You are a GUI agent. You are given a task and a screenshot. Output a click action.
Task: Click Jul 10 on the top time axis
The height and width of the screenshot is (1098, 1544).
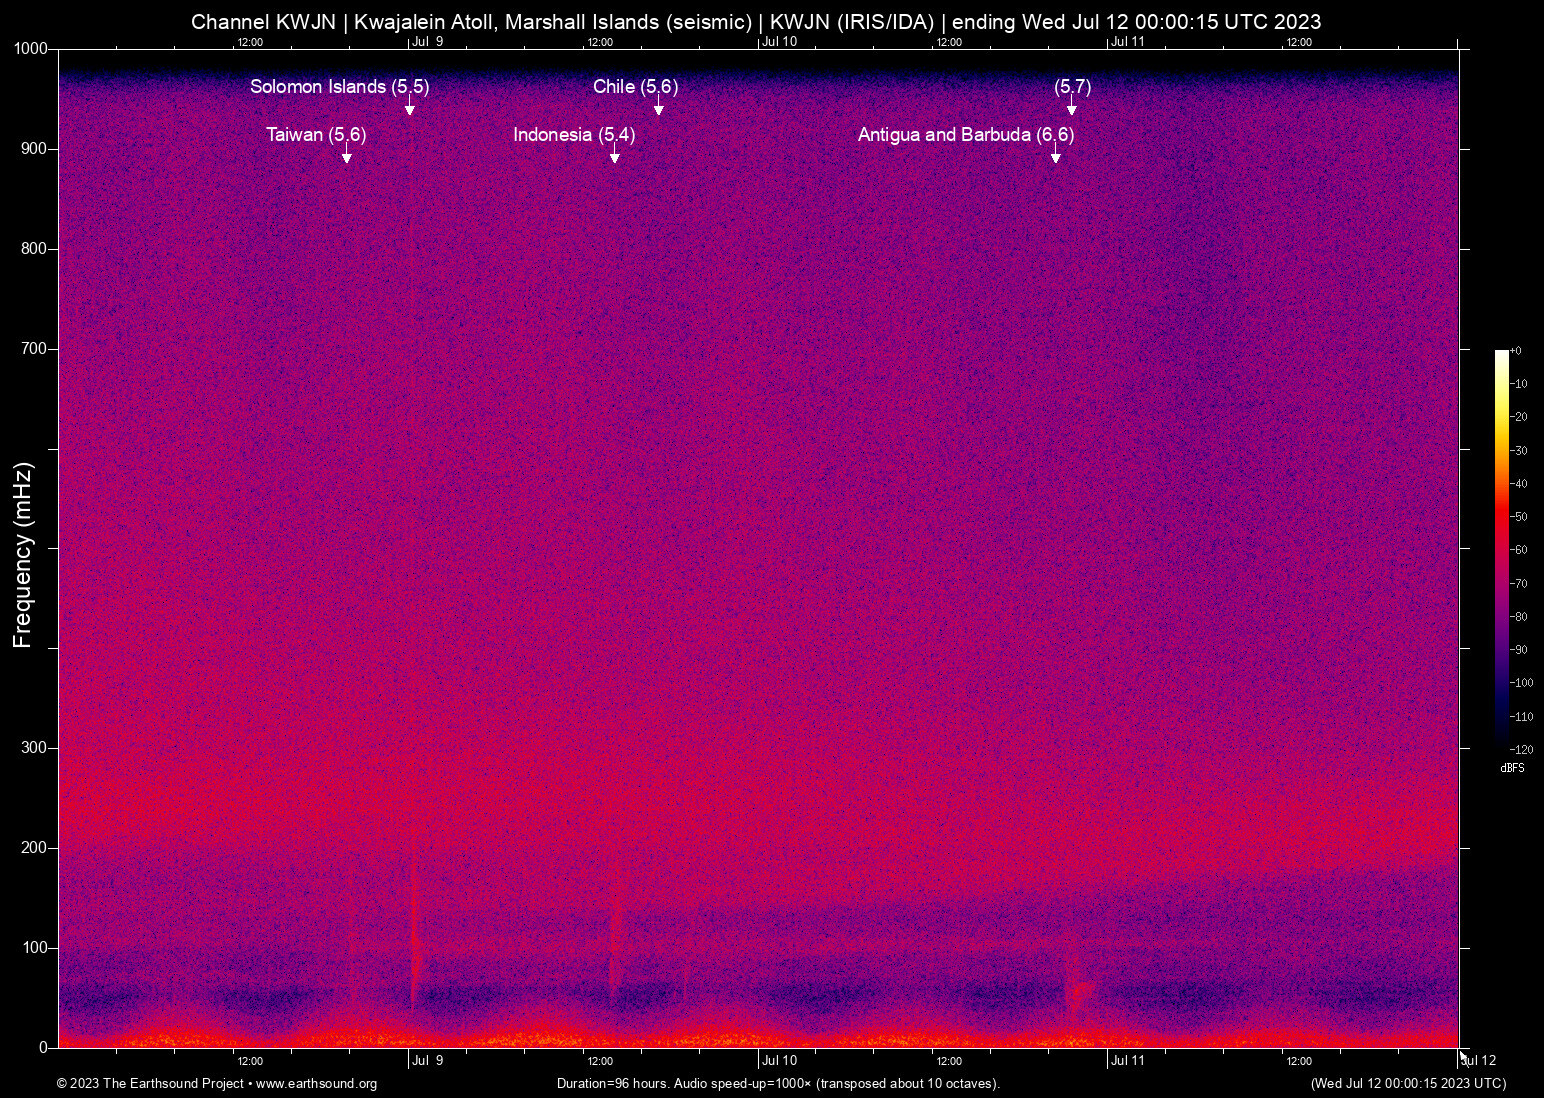pyautogui.click(x=779, y=42)
